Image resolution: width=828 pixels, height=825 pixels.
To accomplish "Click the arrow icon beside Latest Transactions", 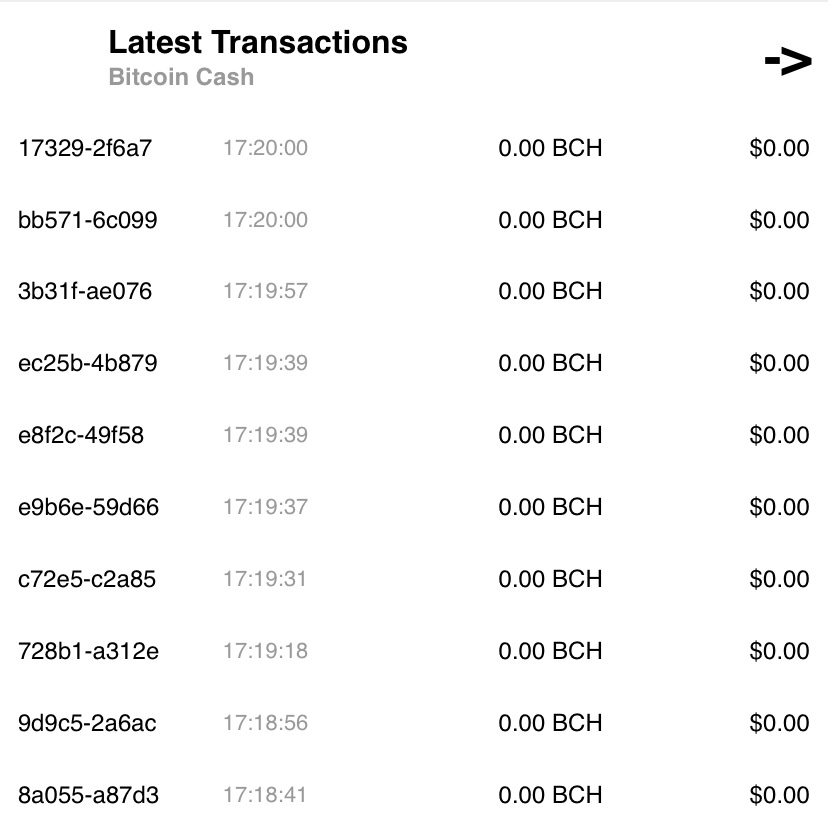I will coord(787,62).
